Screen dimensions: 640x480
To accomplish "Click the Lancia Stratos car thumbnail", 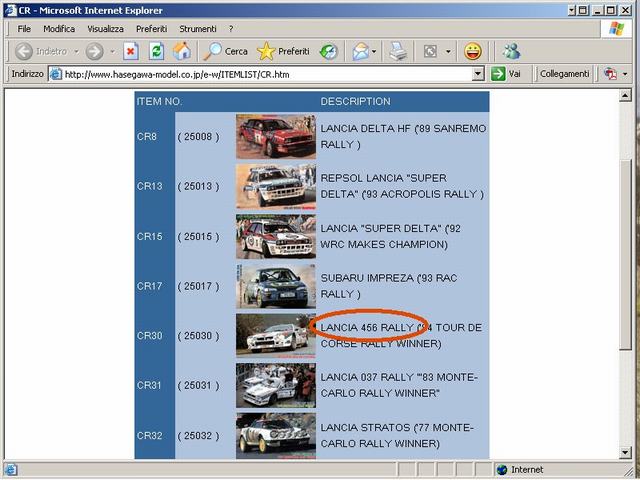I will [x=276, y=436].
